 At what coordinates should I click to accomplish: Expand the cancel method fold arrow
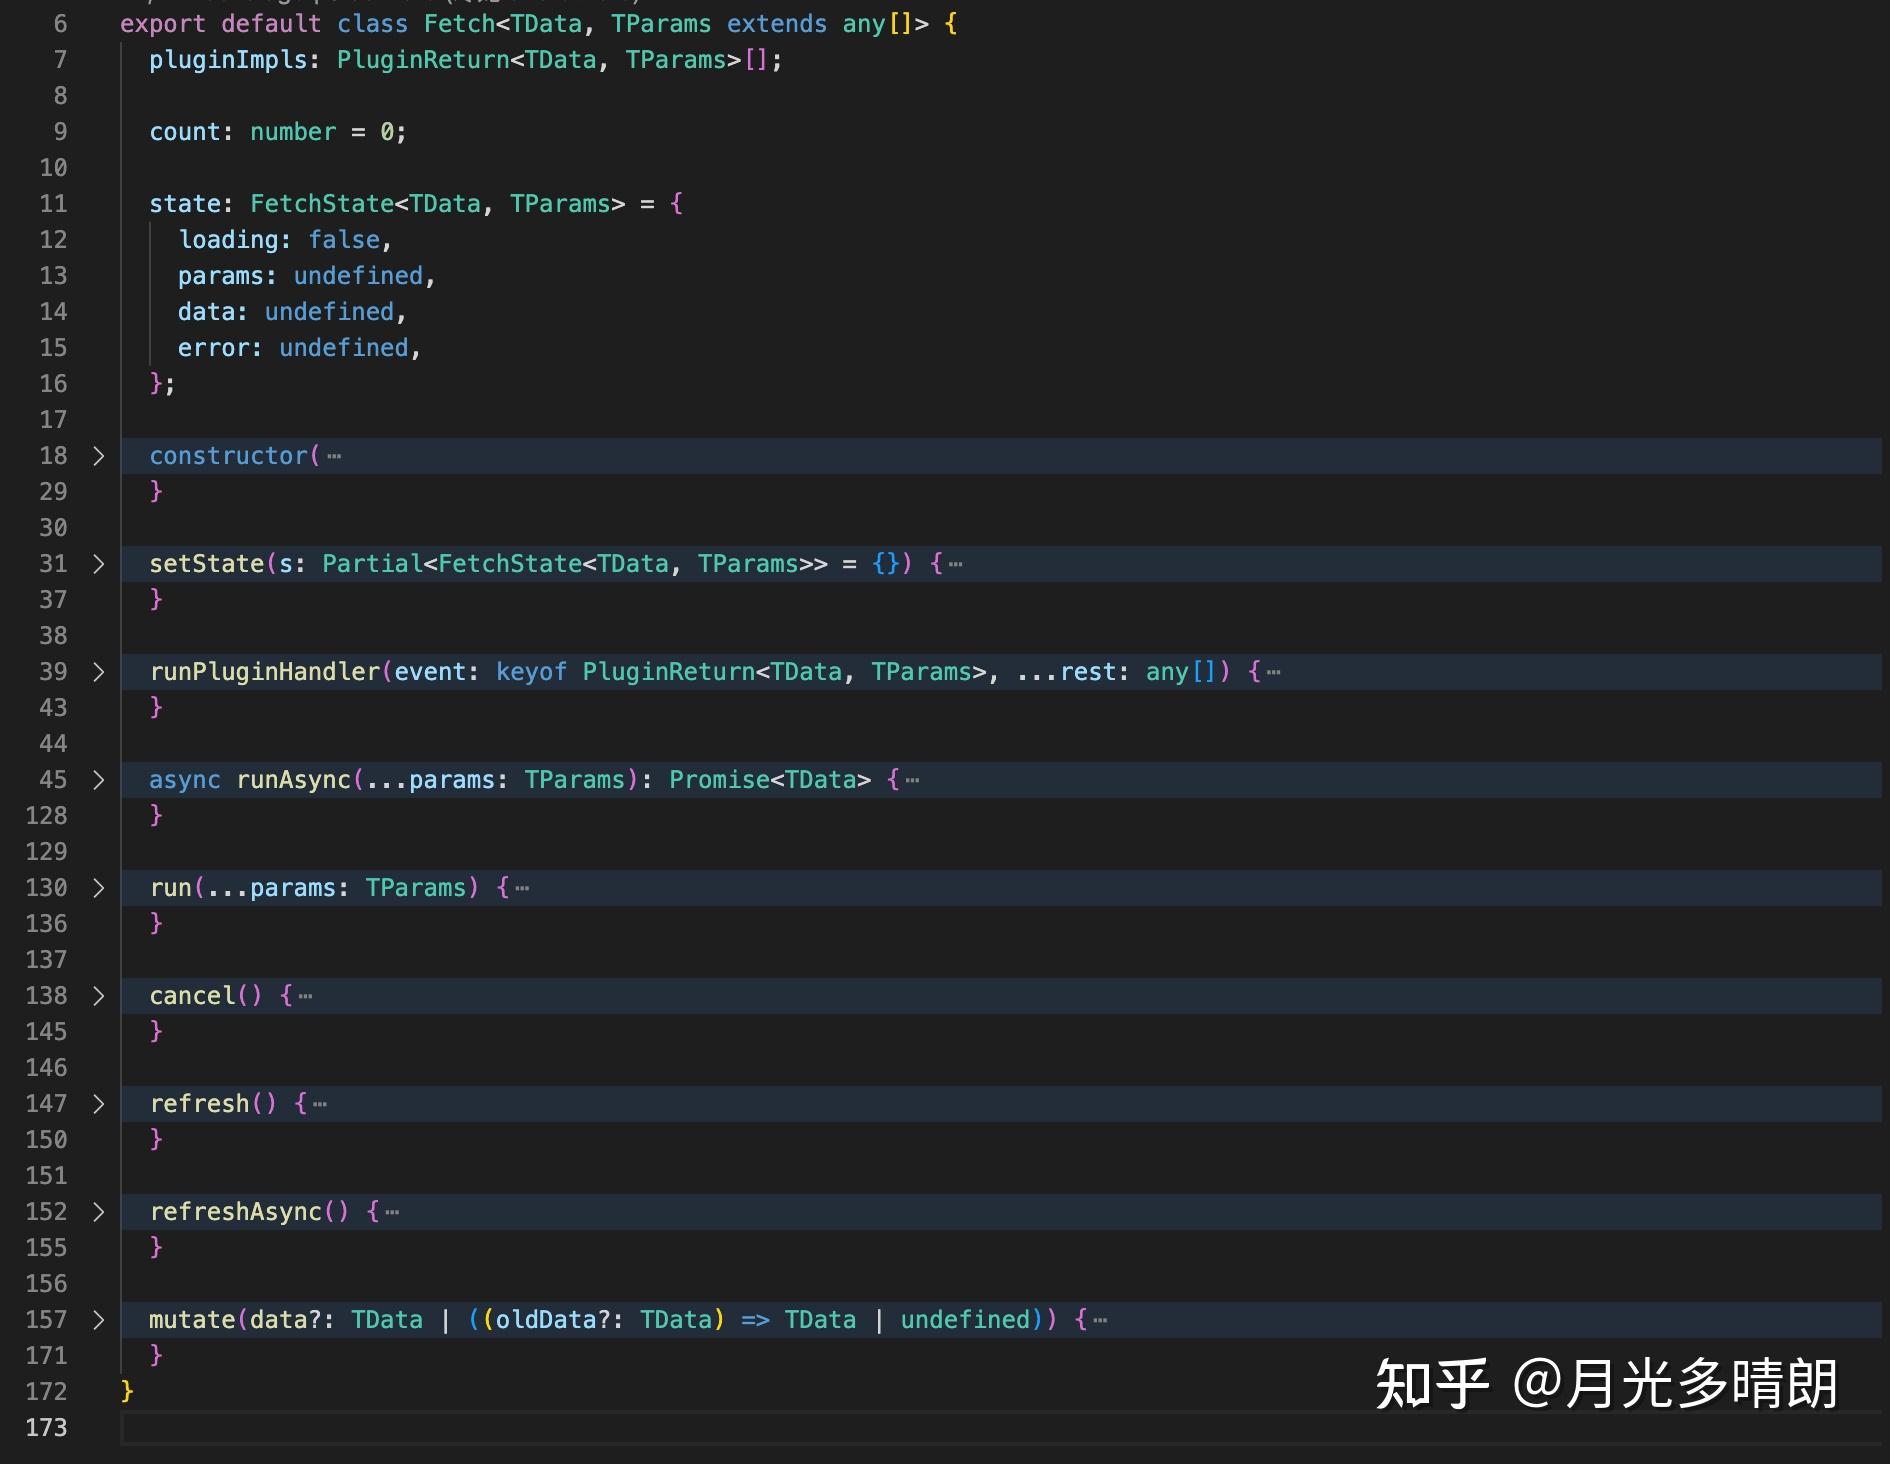tap(97, 996)
